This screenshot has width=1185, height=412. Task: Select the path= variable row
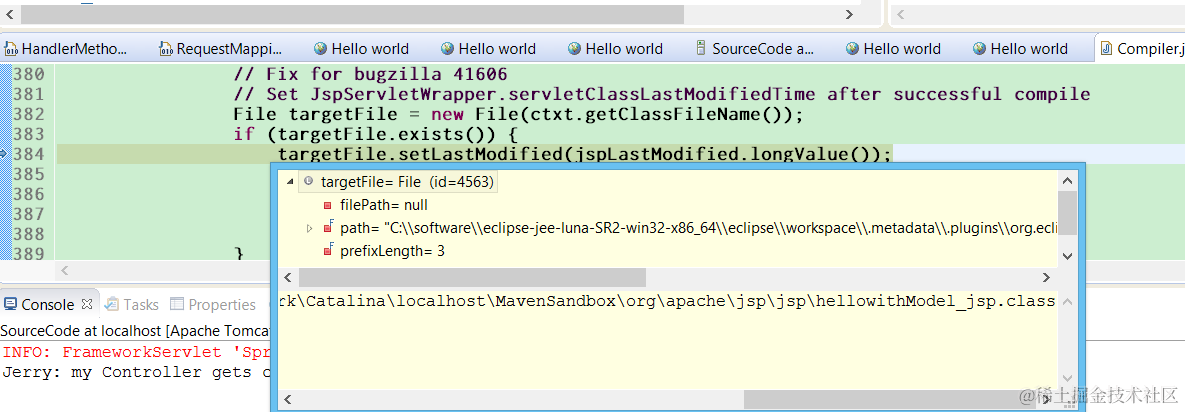pos(689,228)
